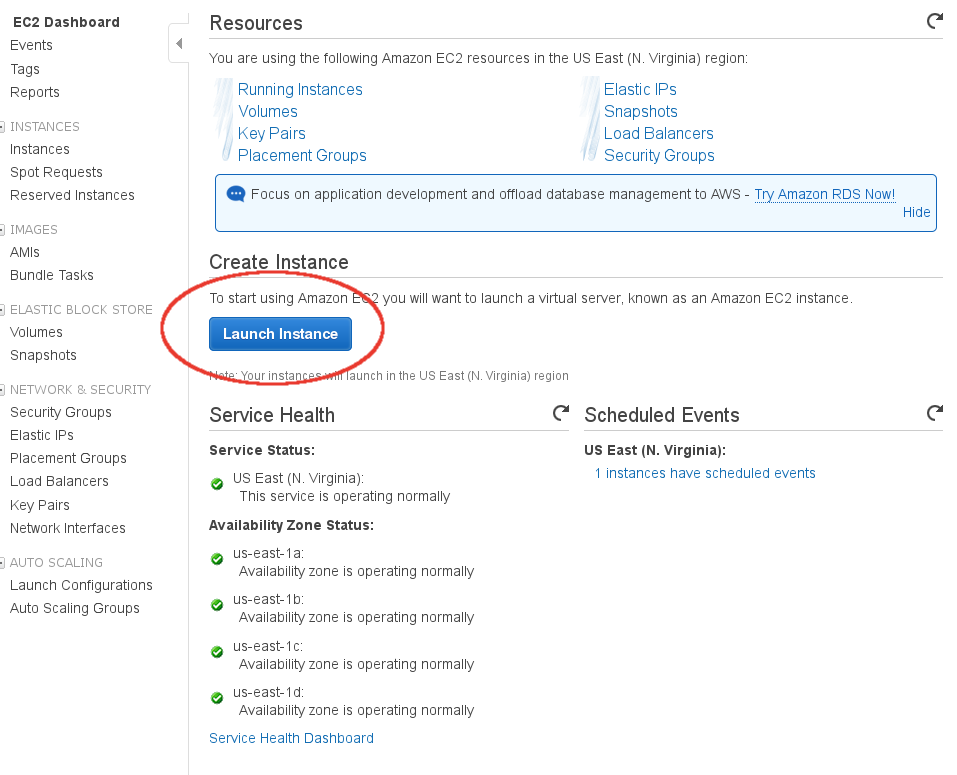The image size is (957, 775).
Task: Open Key Pairs in the sidebar
Action: pyautogui.click(x=40, y=505)
